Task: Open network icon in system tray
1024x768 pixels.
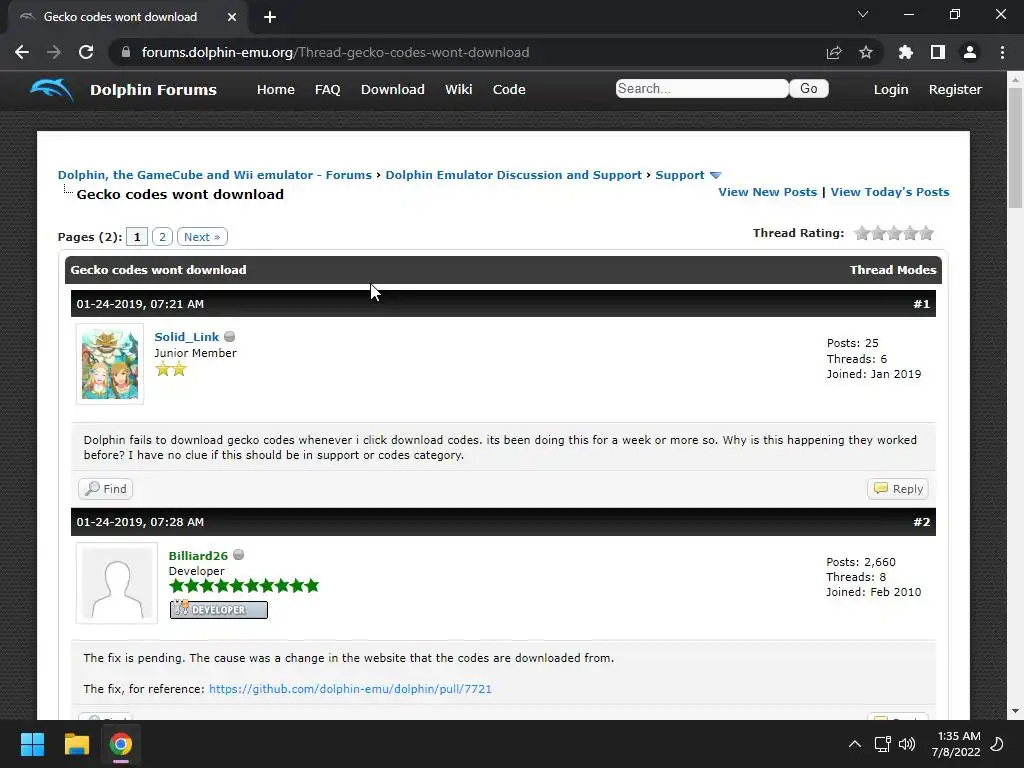Action: click(882, 744)
